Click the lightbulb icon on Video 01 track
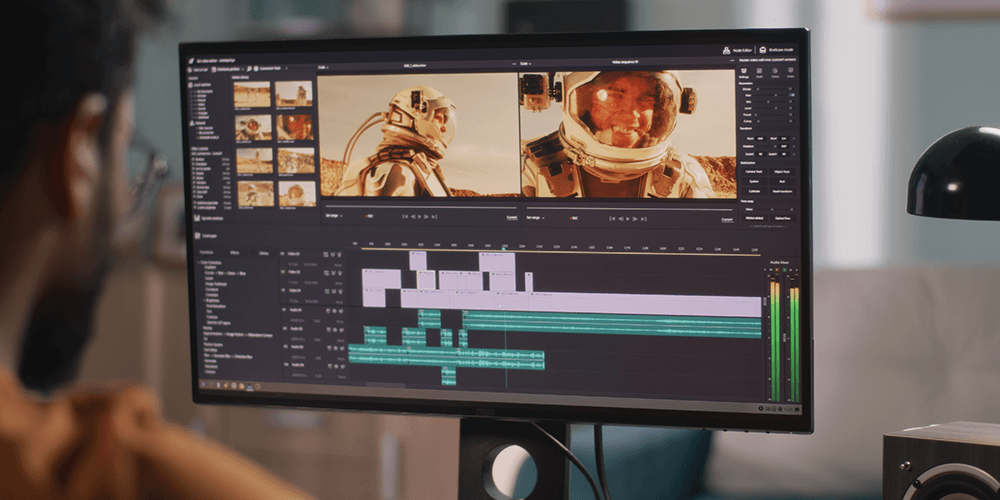This screenshot has width=1000, height=500. coord(341,291)
